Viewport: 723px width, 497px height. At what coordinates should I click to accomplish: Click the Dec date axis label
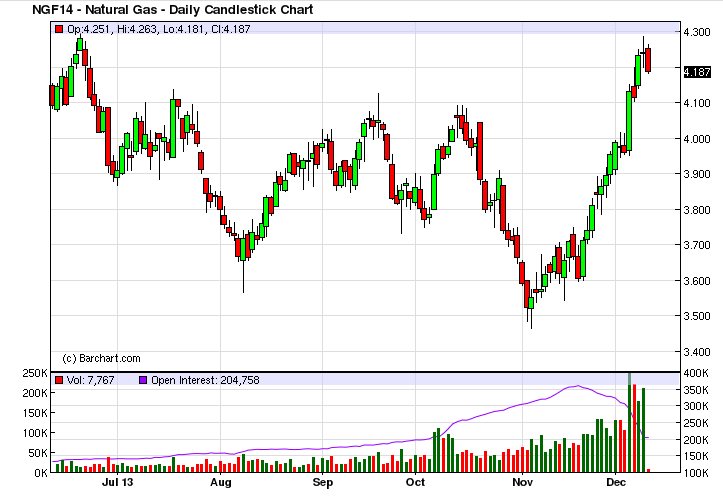pos(616,482)
